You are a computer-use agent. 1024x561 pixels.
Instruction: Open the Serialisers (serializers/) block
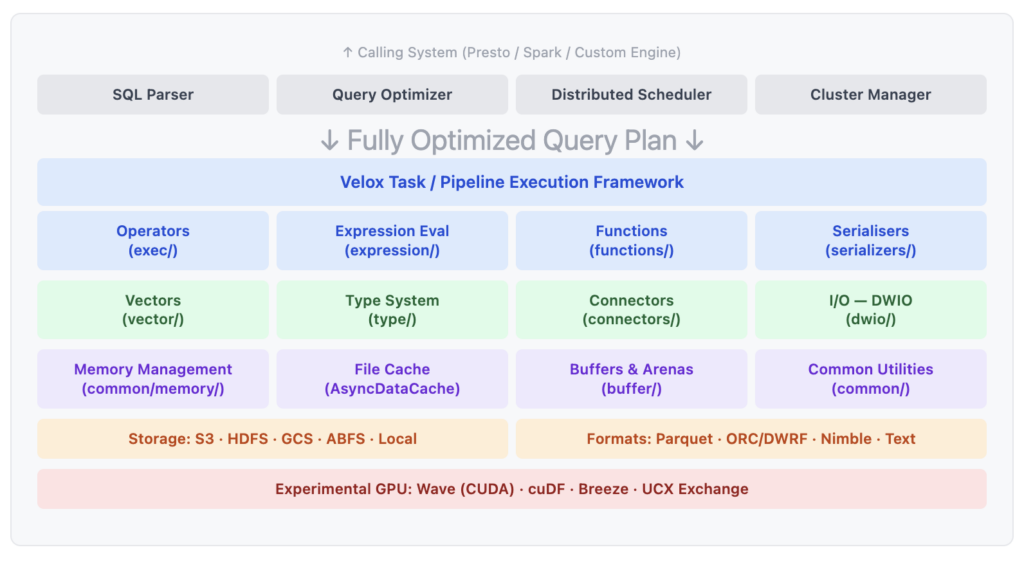pos(871,240)
